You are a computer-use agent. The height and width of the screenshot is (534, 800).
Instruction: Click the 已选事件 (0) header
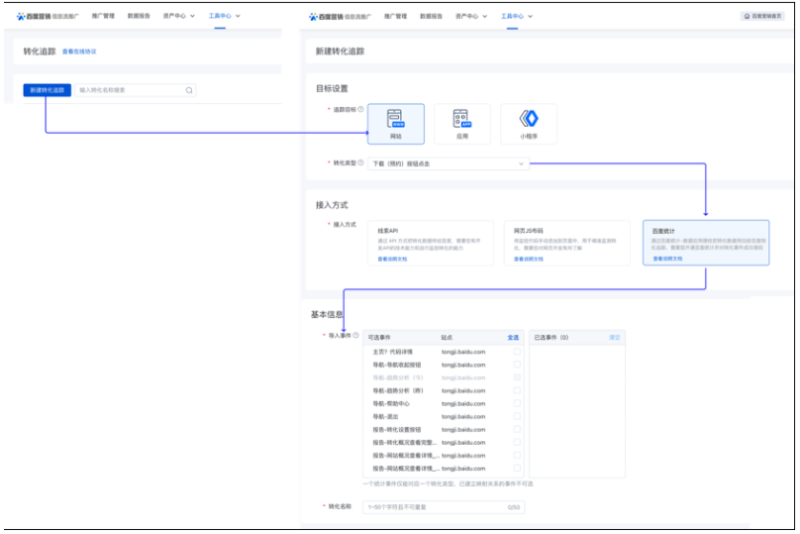click(x=551, y=338)
